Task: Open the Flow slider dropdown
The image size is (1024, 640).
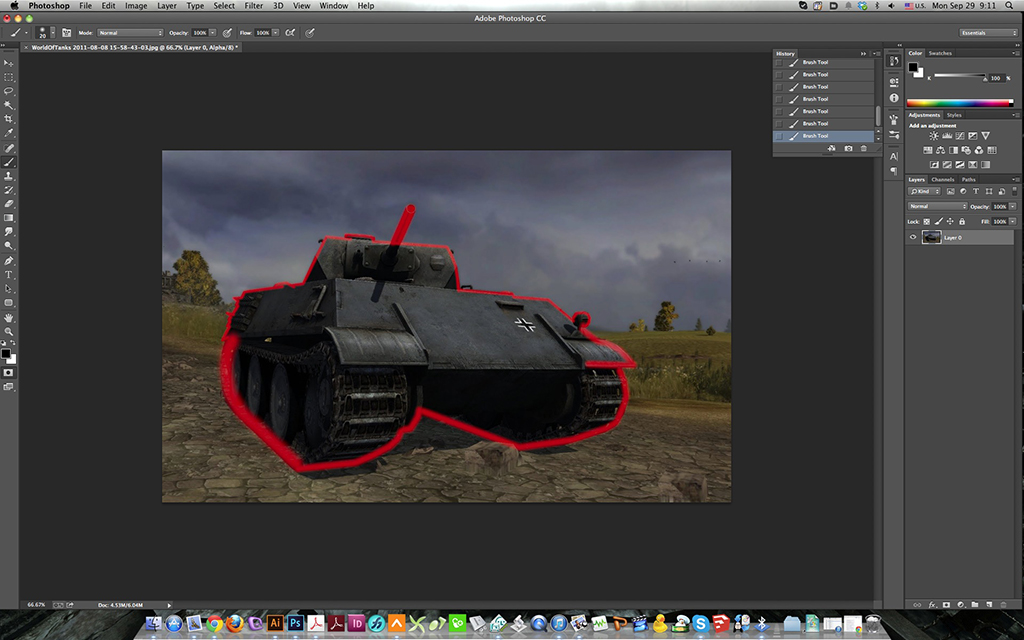Action: [x=276, y=33]
